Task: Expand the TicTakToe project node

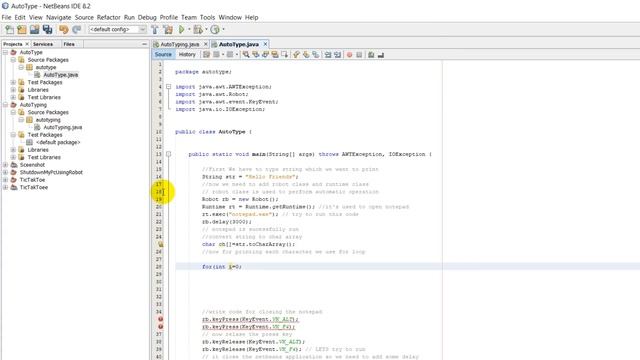Action: (x=5, y=180)
